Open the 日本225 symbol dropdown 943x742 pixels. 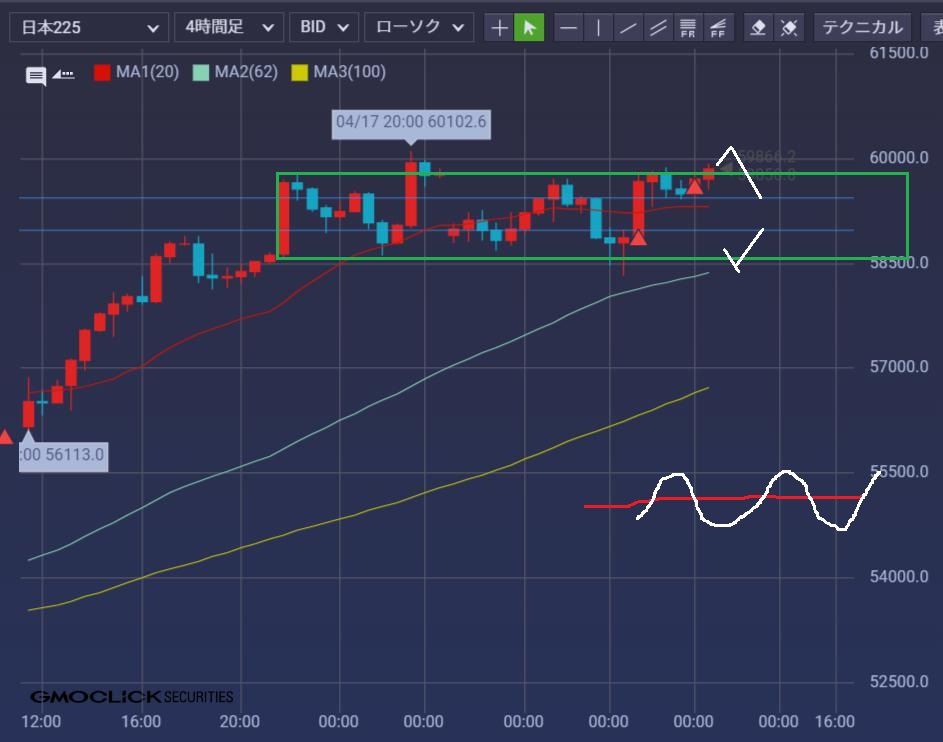(x=89, y=27)
